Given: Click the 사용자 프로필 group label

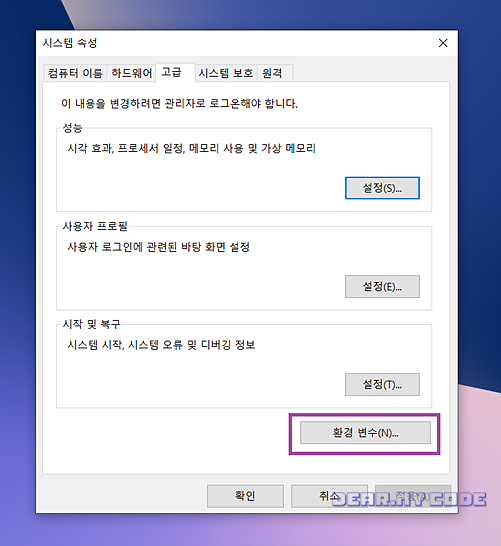Looking at the screenshot, I should [x=95, y=226].
